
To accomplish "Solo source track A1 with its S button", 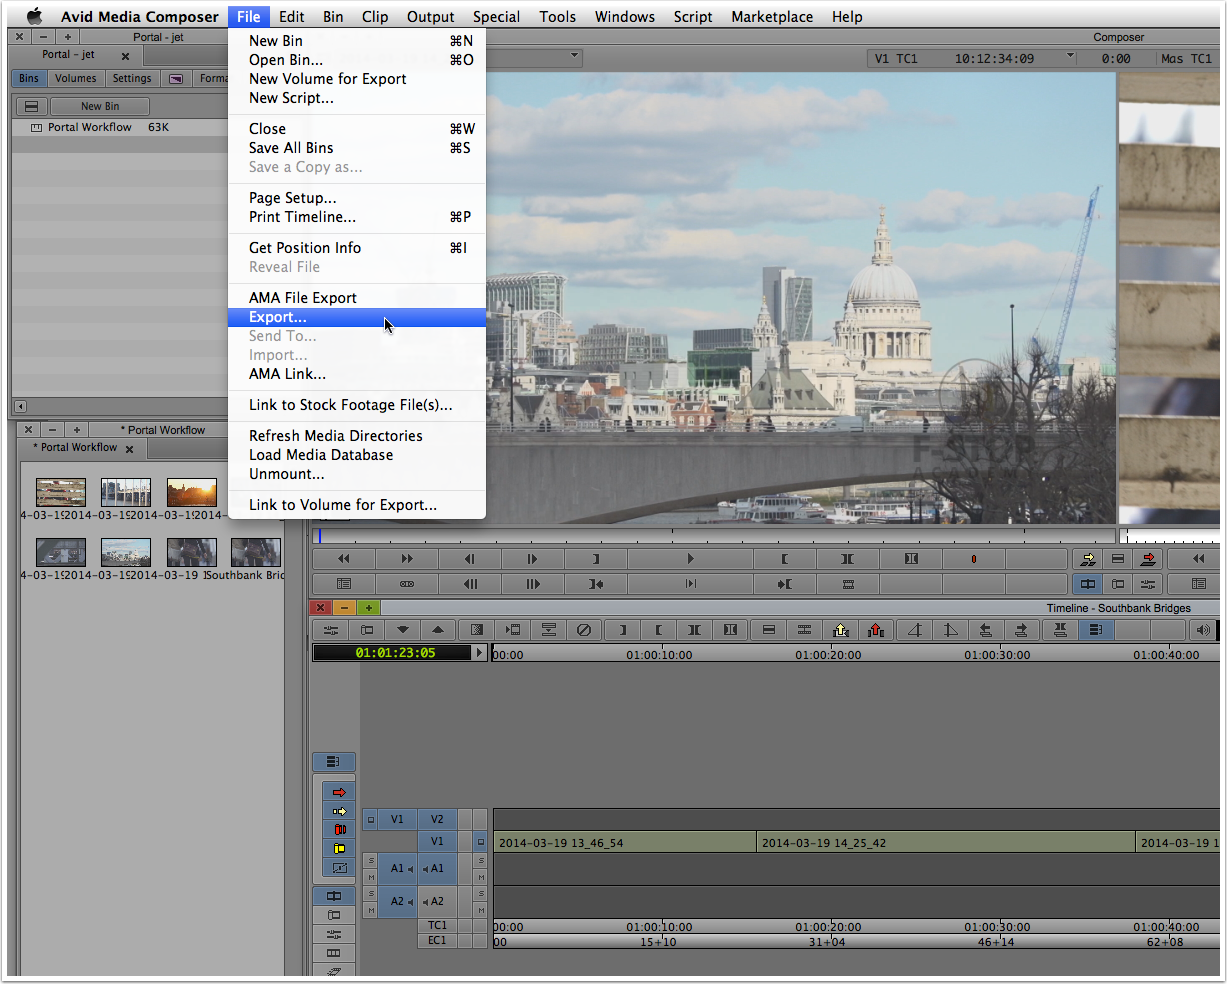I will (x=371, y=861).
